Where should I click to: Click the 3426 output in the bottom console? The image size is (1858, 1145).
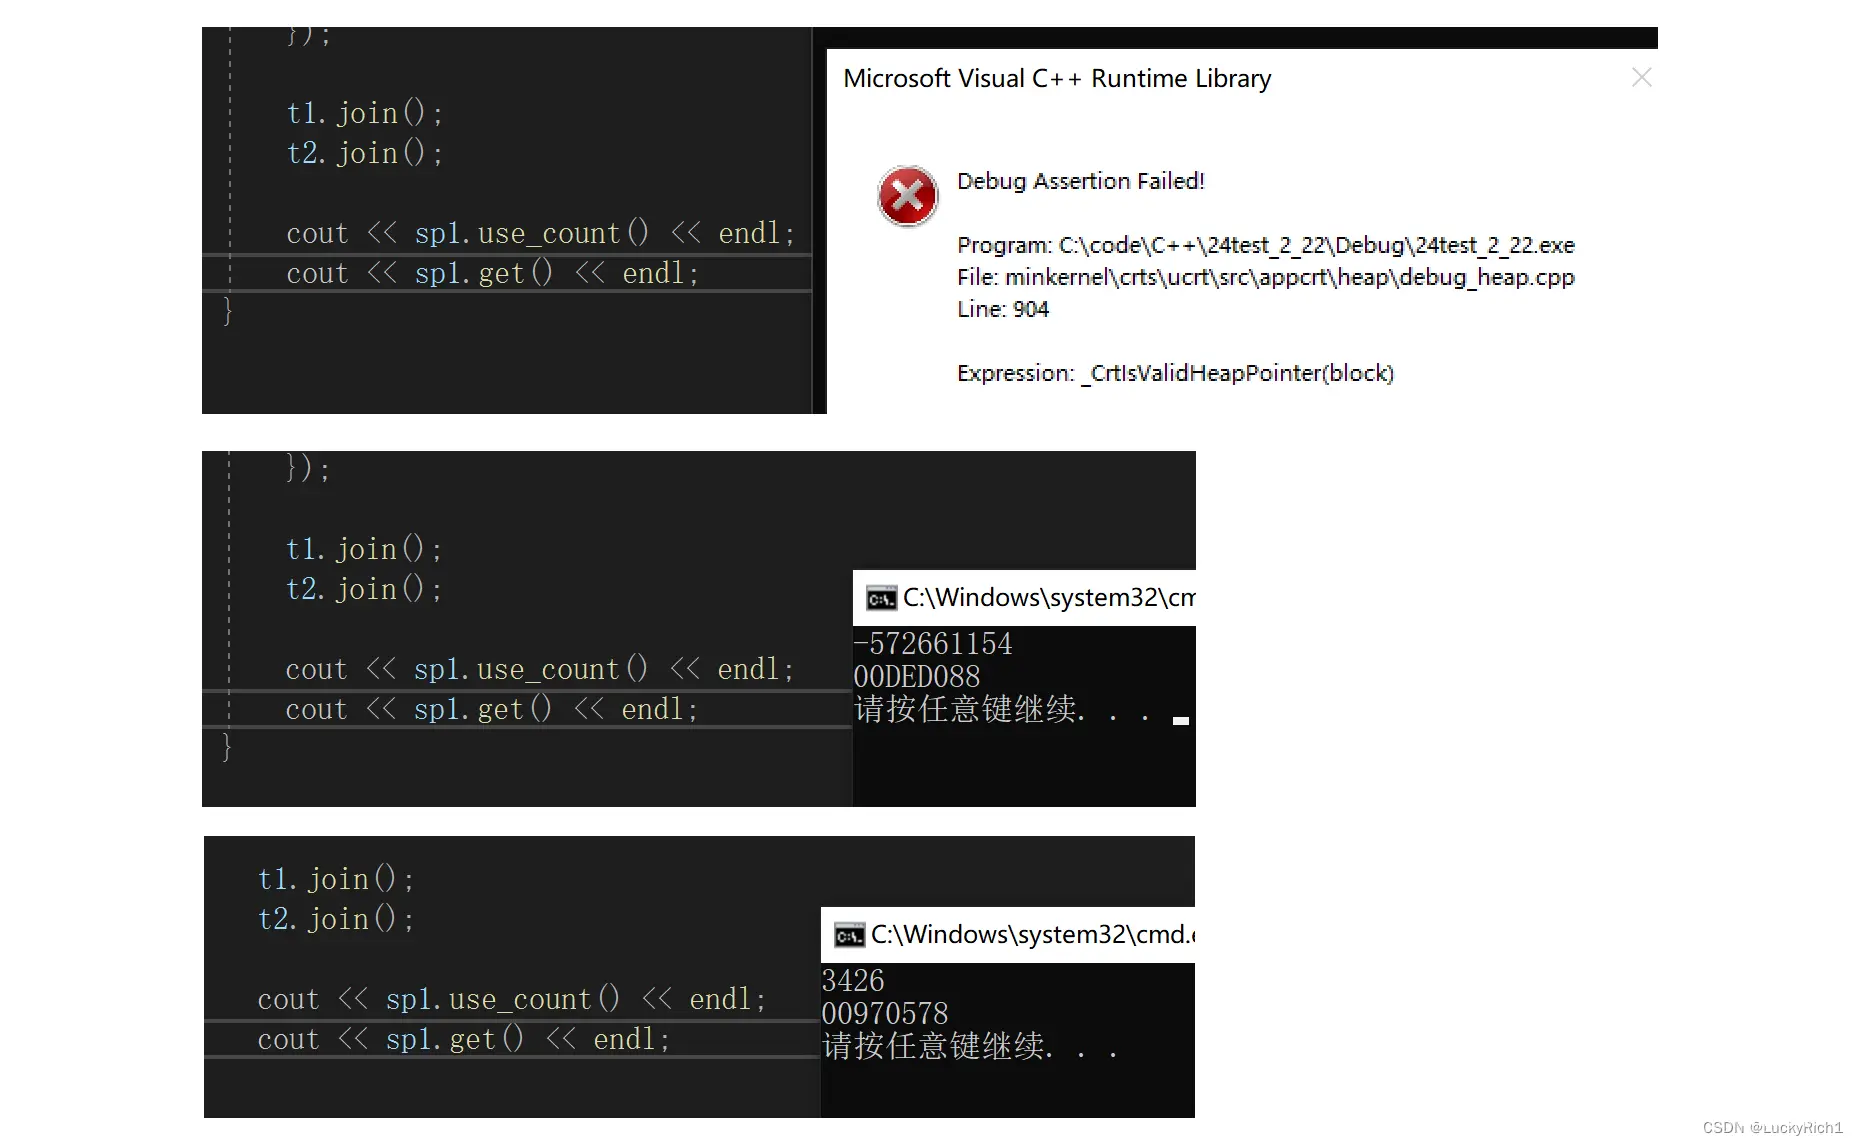click(x=853, y=980)
